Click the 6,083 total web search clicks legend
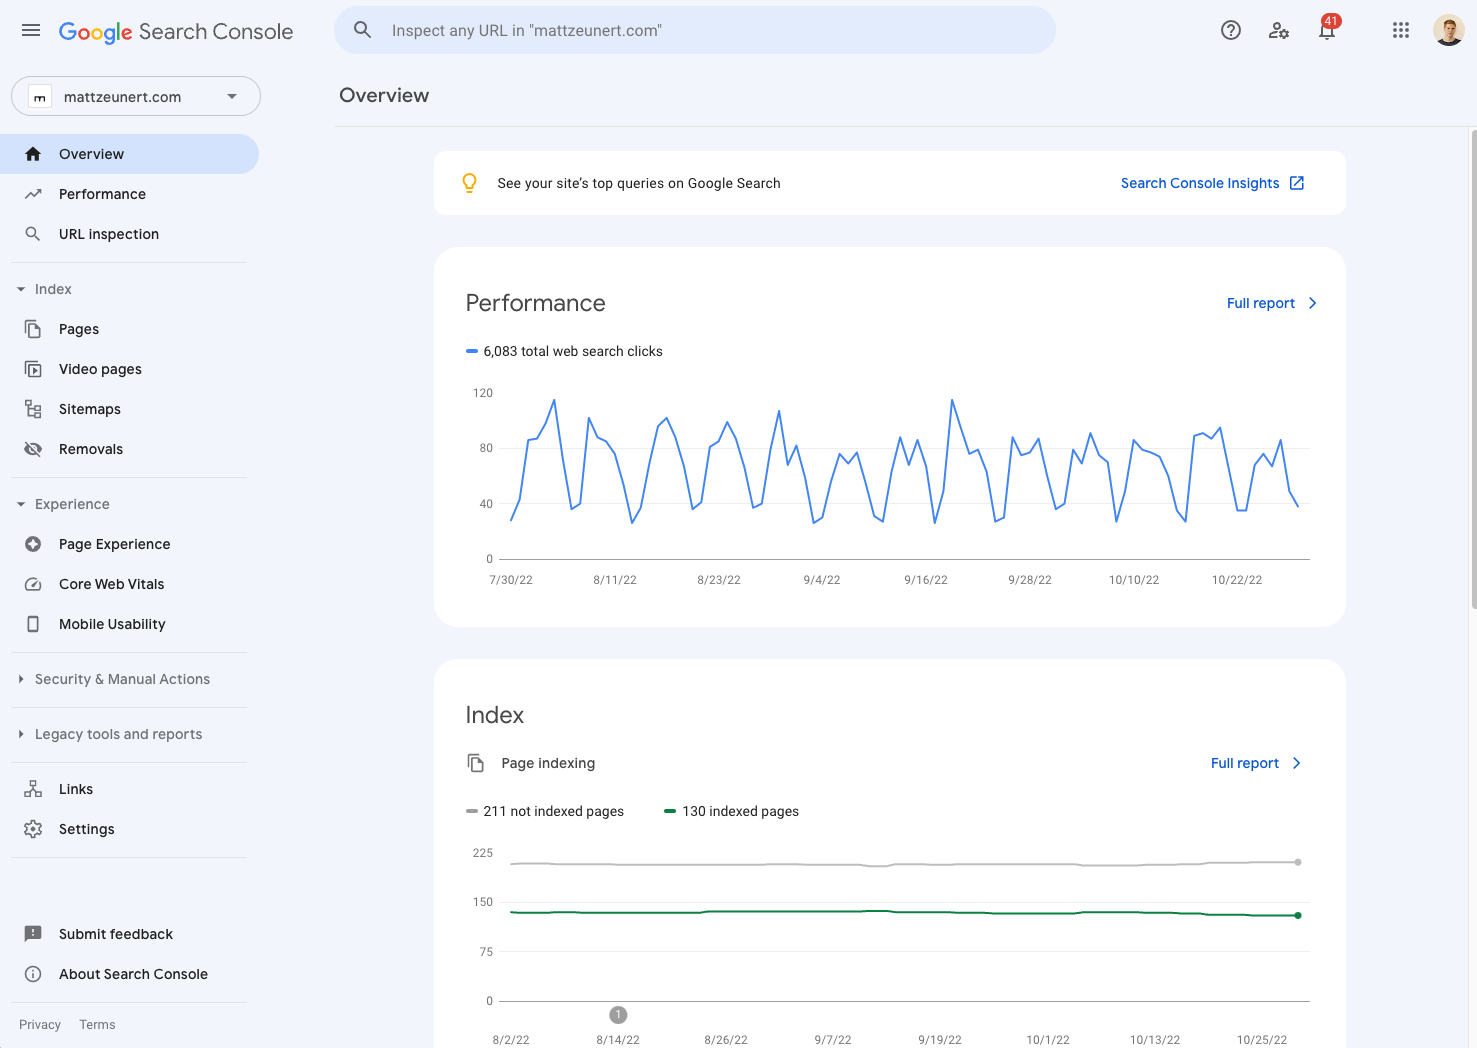 coord(565,351)
